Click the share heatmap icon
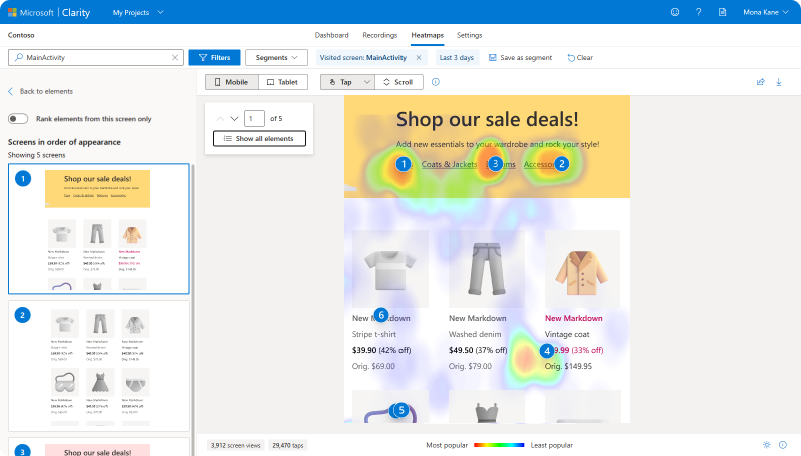Image resolution: width=801 pixels, height=456 pixels. pyautogui.click(x=761, y=82)
